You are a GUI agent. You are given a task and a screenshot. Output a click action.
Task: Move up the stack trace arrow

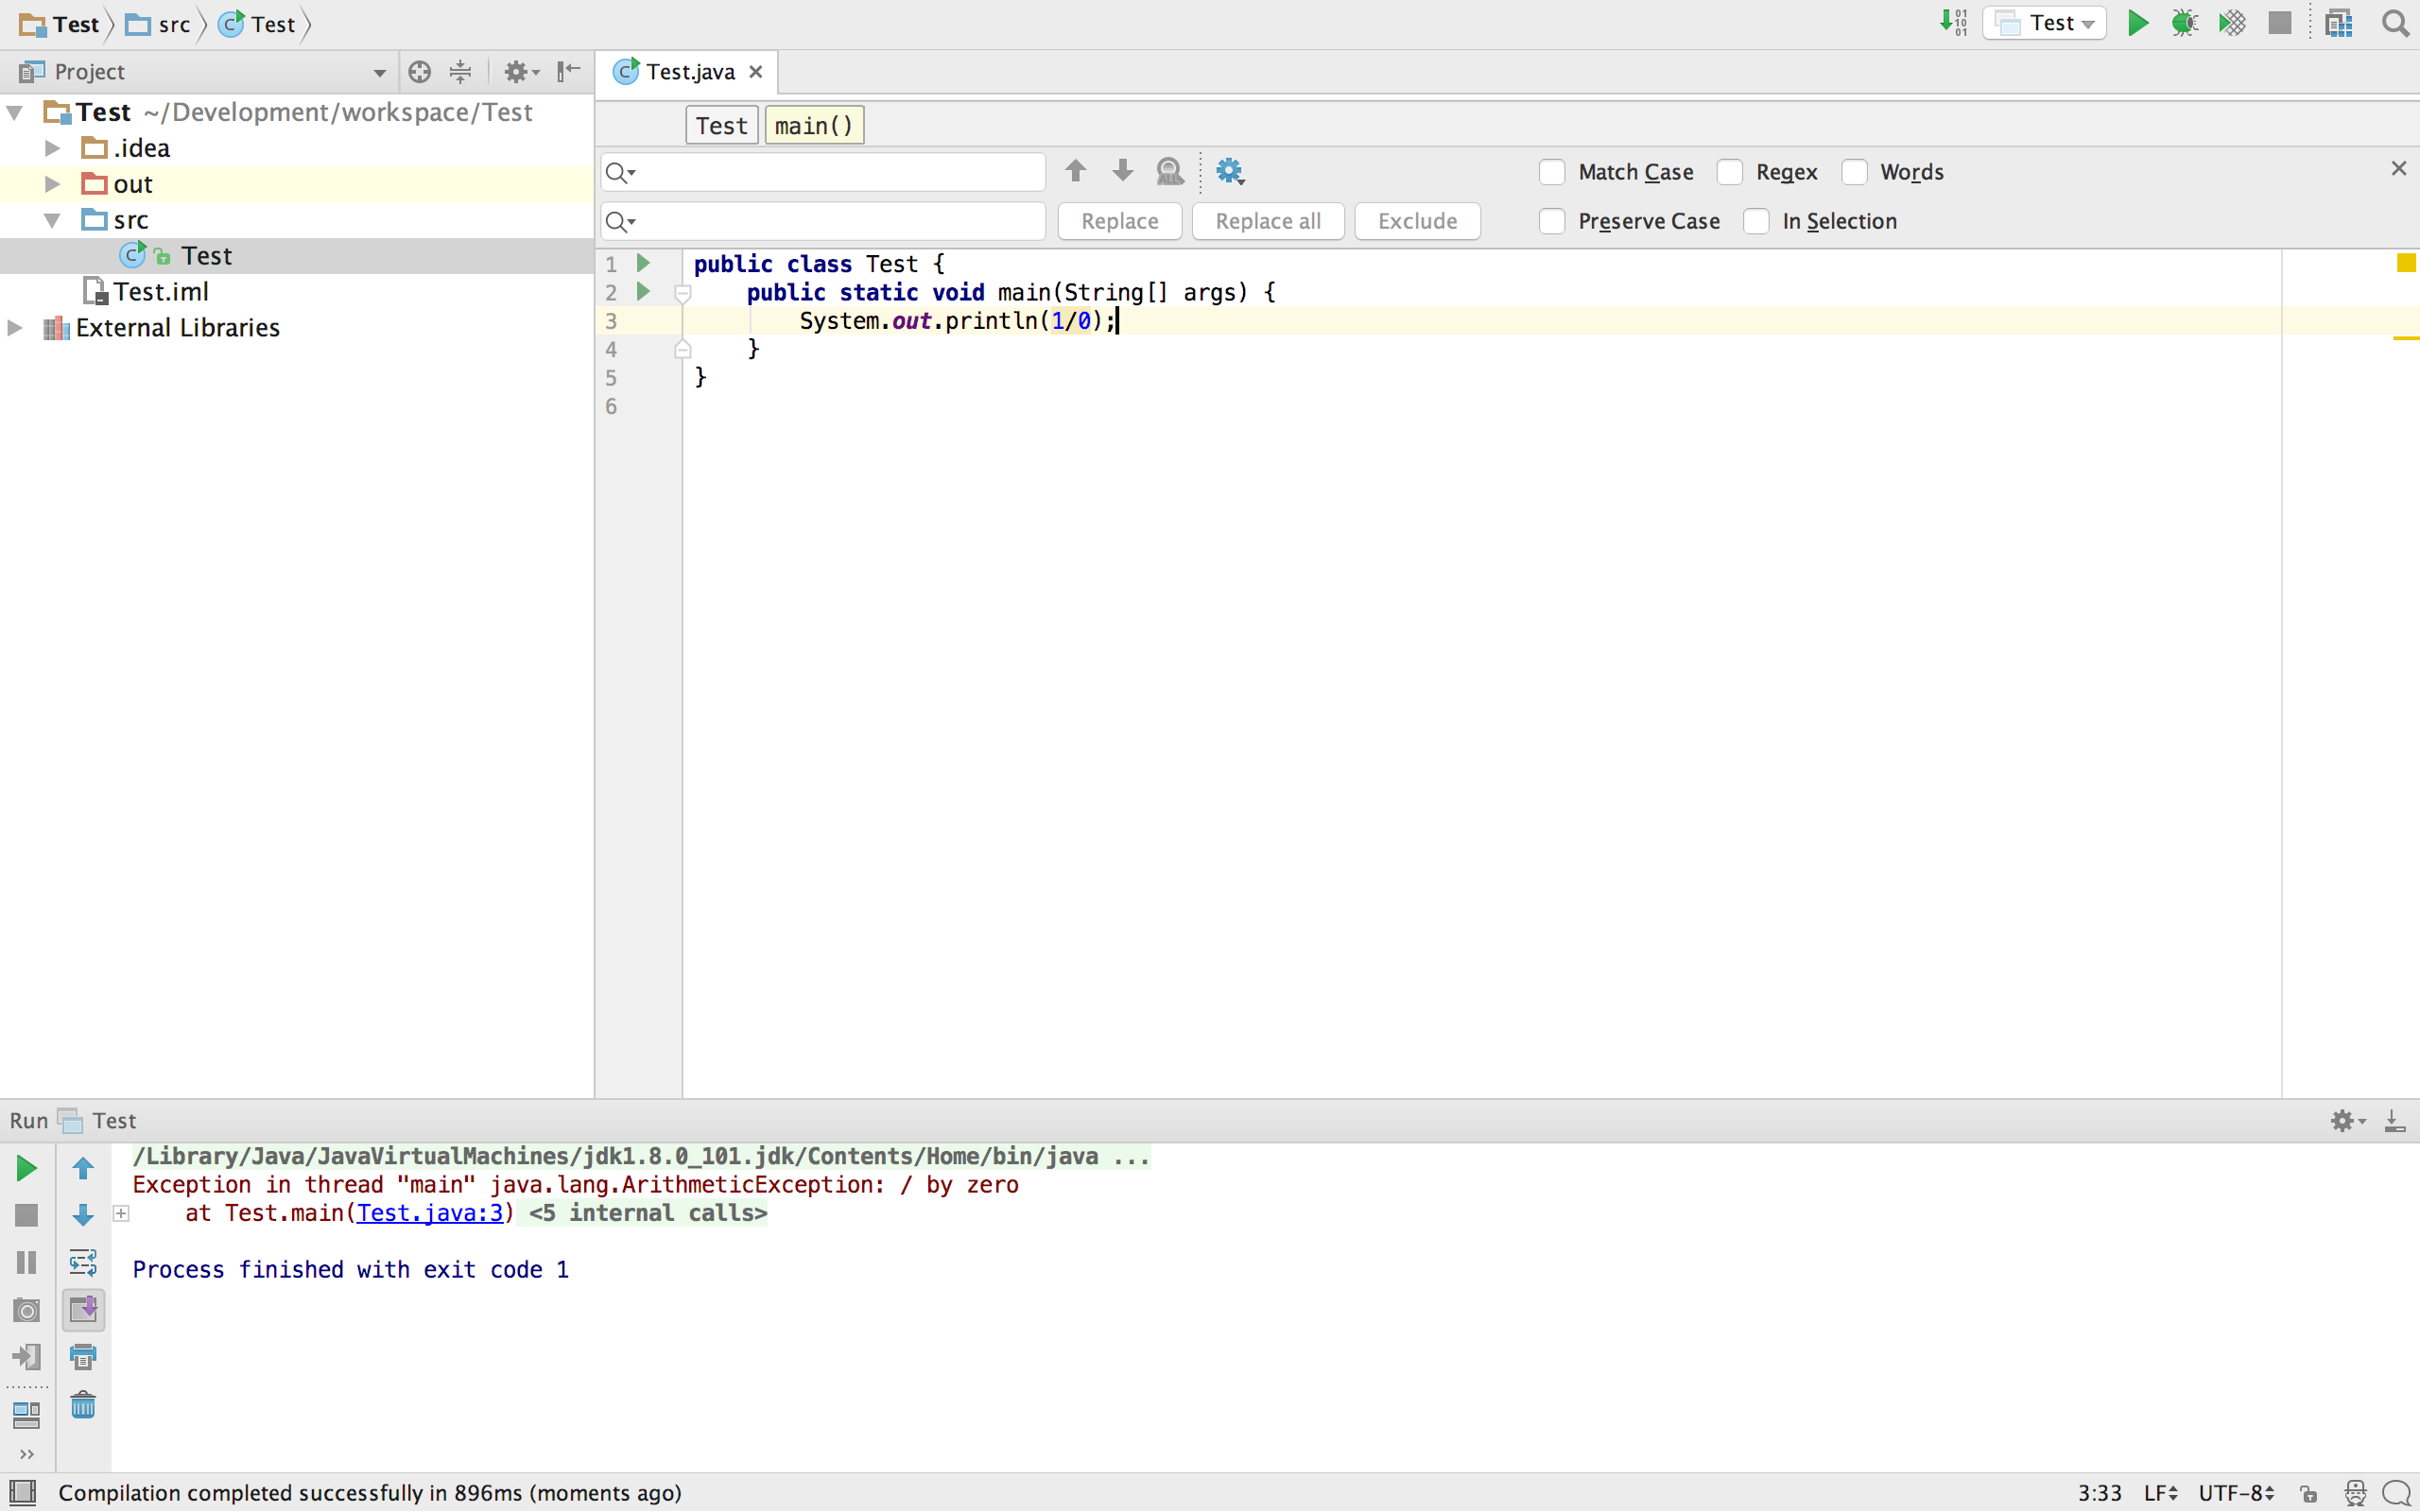83,1168
